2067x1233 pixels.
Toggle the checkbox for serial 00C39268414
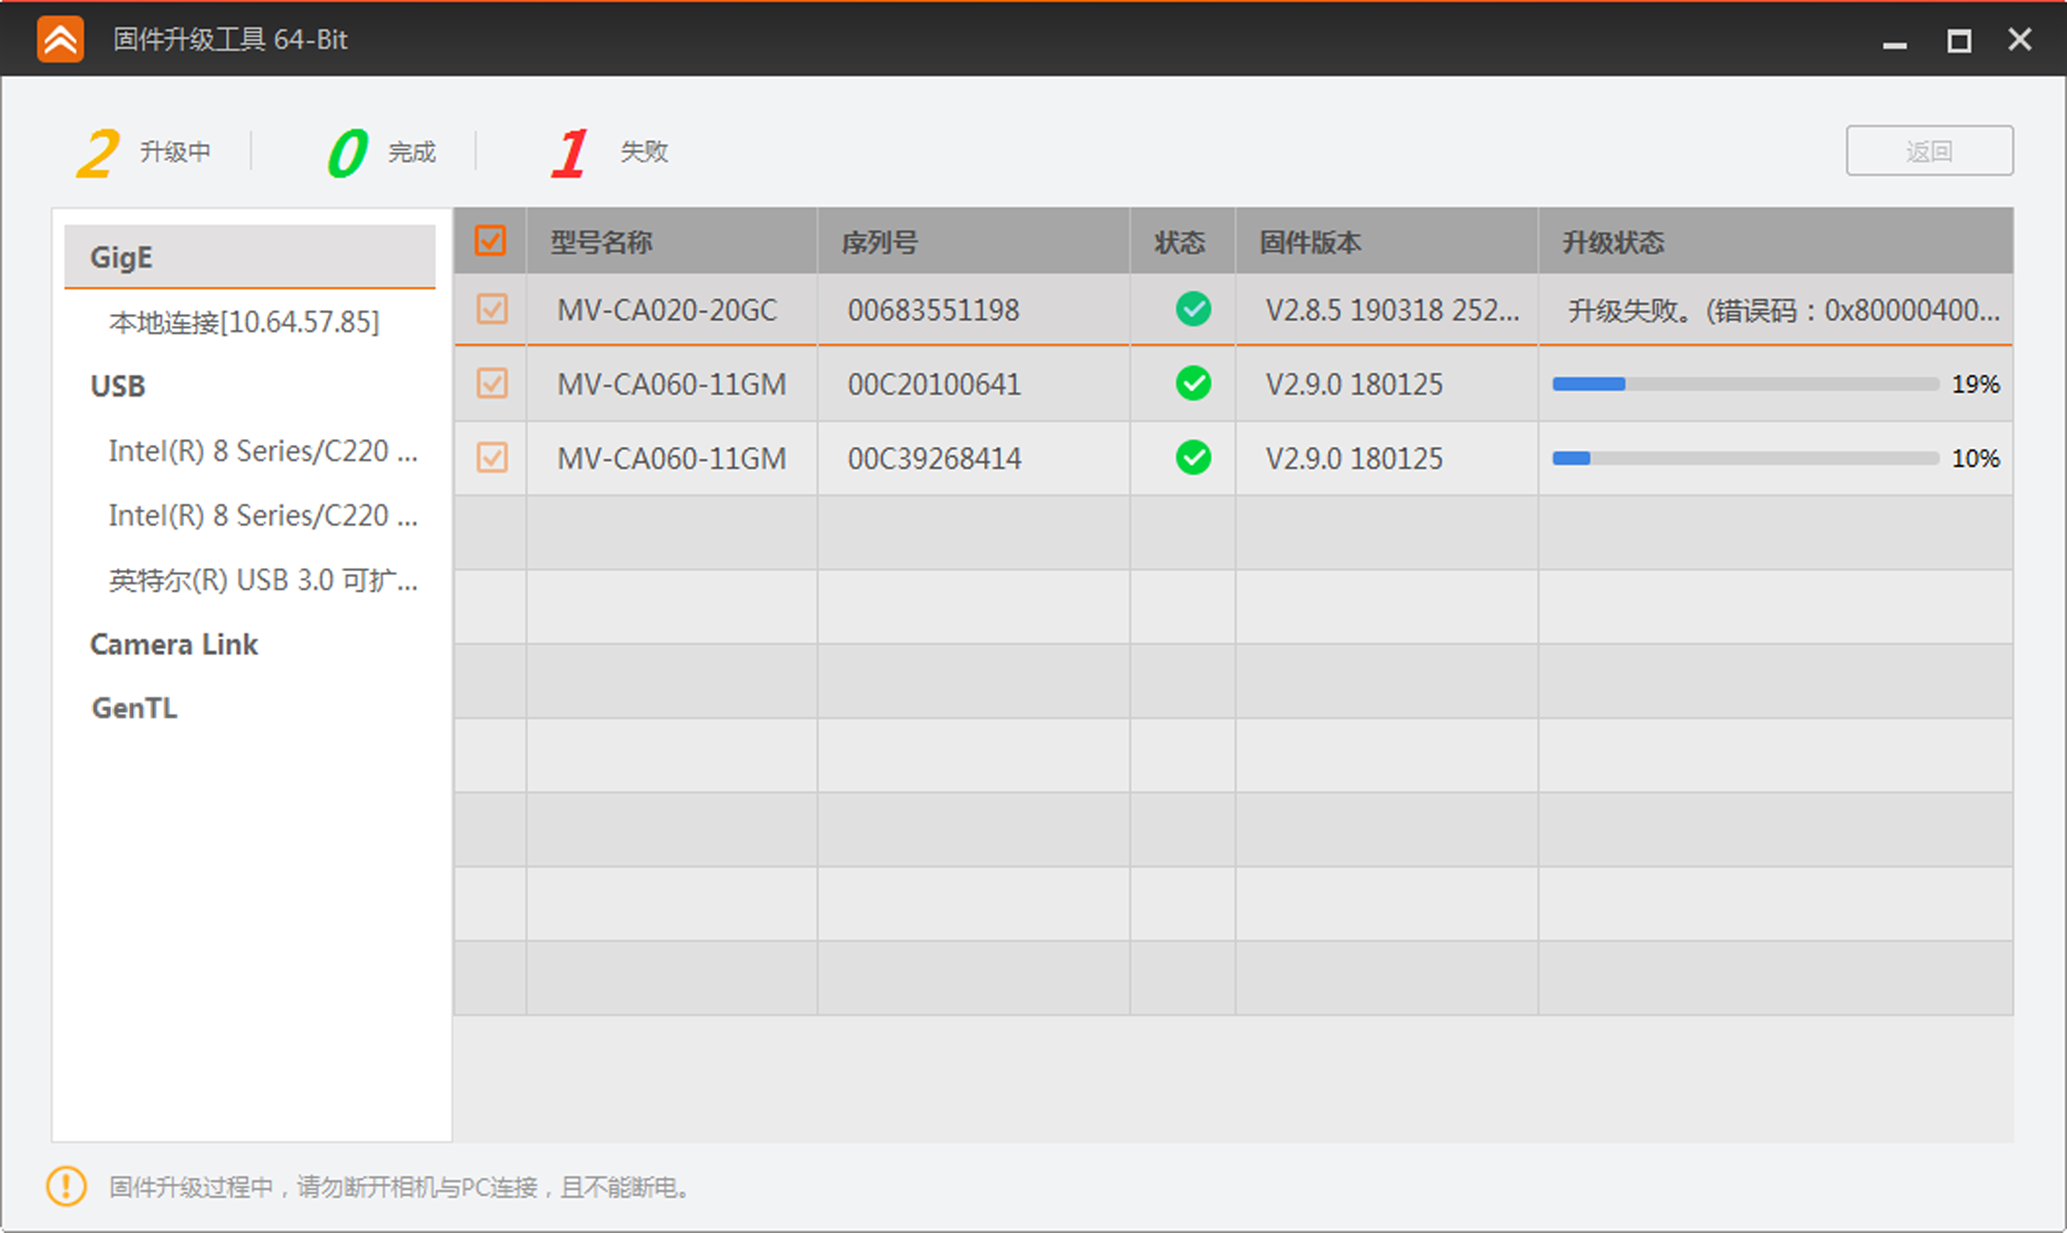[x=491, y=458]
